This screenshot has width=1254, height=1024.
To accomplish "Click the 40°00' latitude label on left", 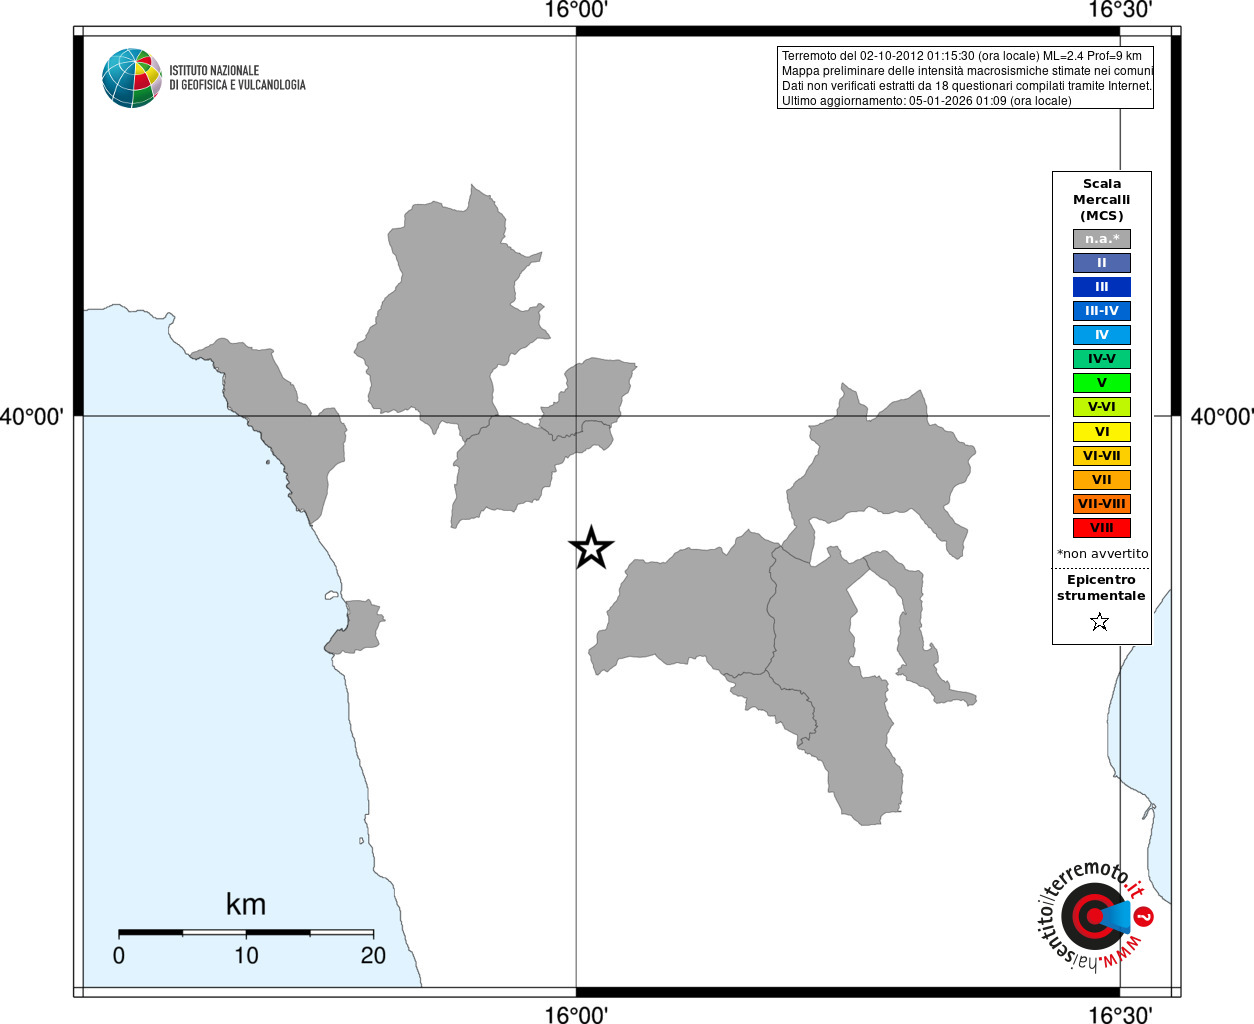I will point(31,416).
